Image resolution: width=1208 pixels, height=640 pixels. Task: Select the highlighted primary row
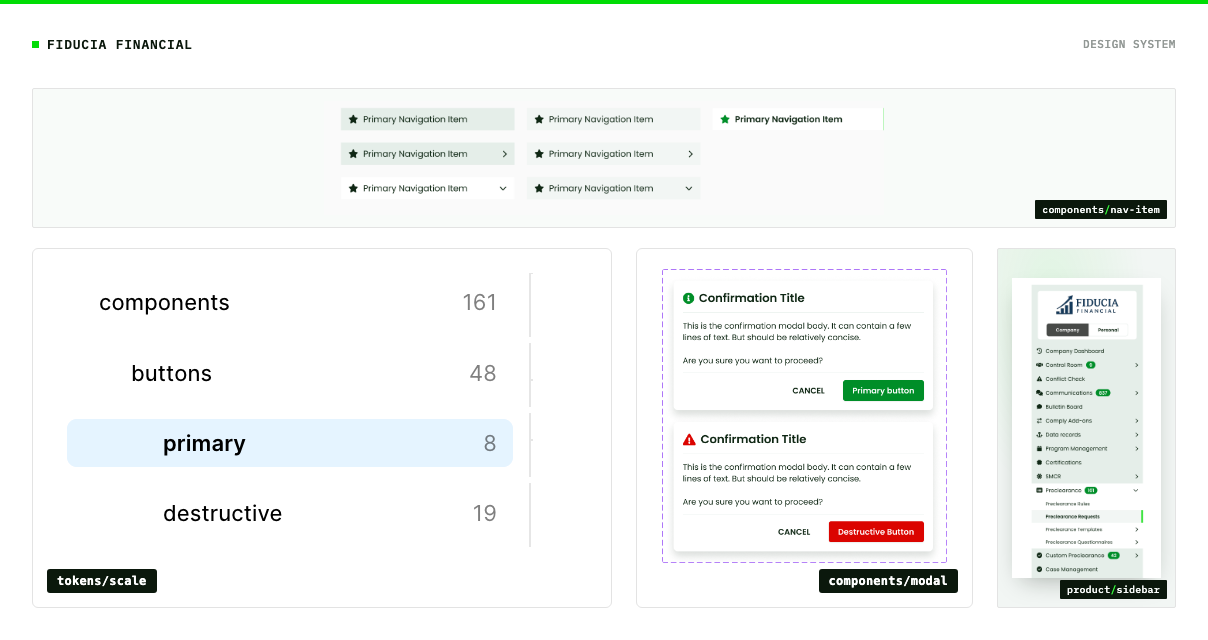[290, 443]
